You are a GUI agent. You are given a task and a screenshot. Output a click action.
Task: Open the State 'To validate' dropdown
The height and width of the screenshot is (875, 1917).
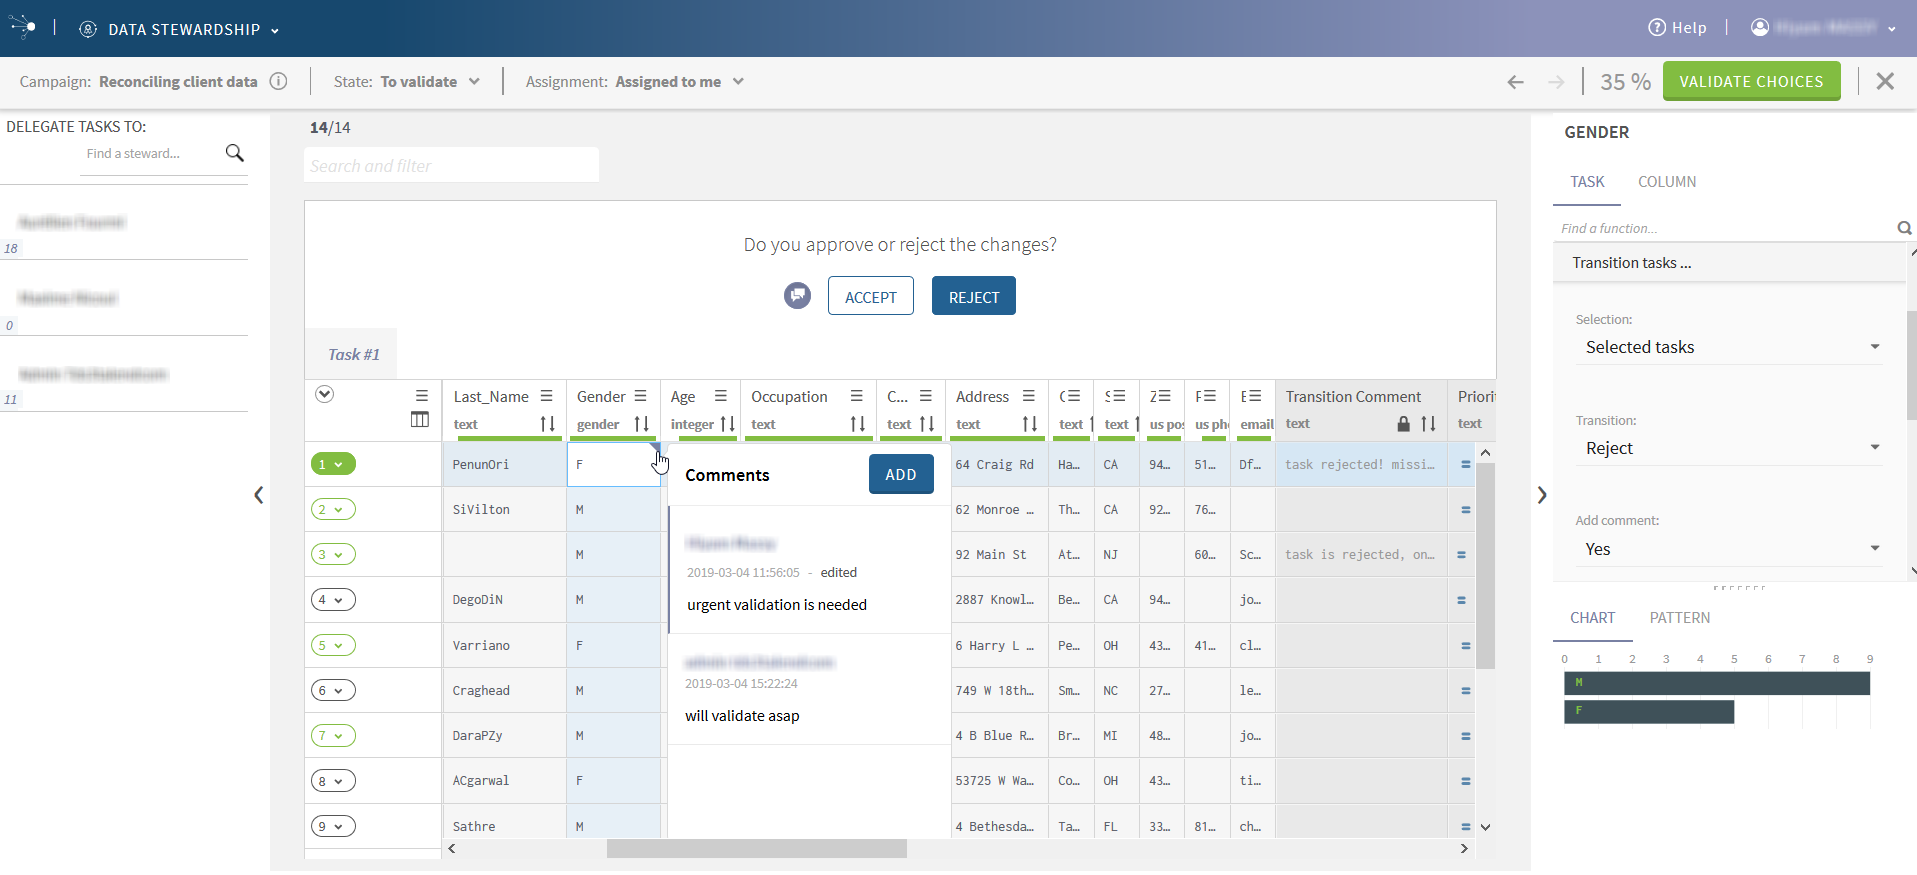point(430,82)
